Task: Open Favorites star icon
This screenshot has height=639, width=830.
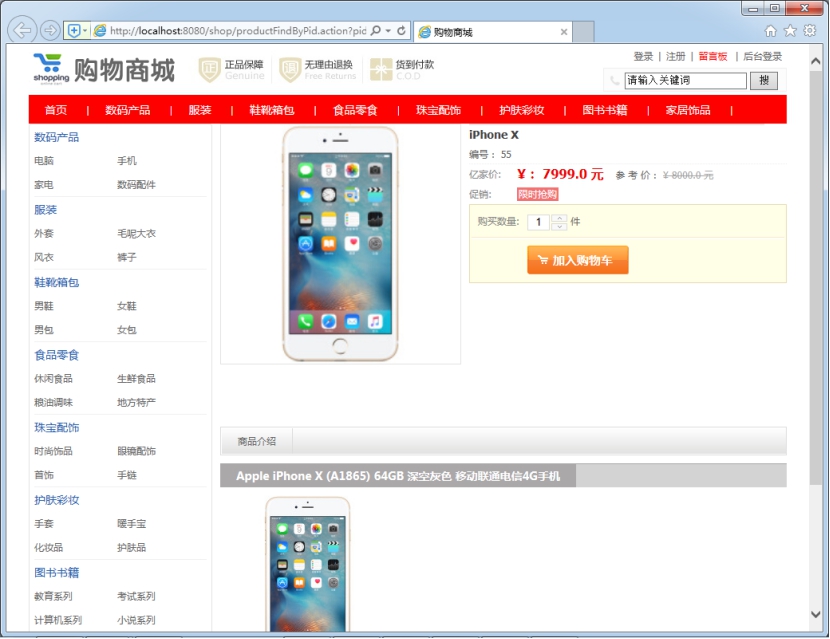Action: [790, 31]
